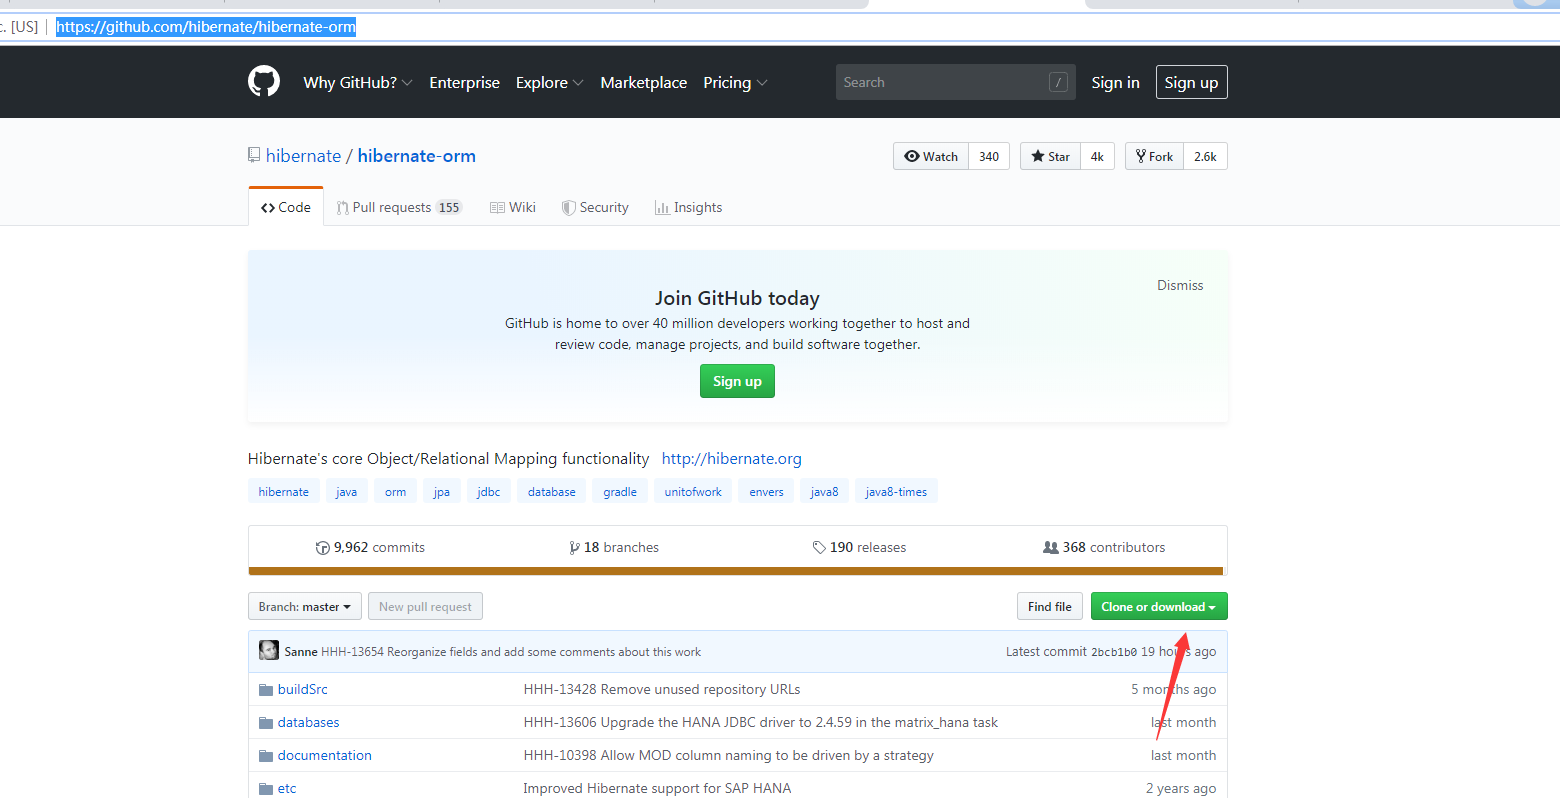Click the contributors people icon
This screenshot has height=798, width=1560.
click(x=1050, y=548)
